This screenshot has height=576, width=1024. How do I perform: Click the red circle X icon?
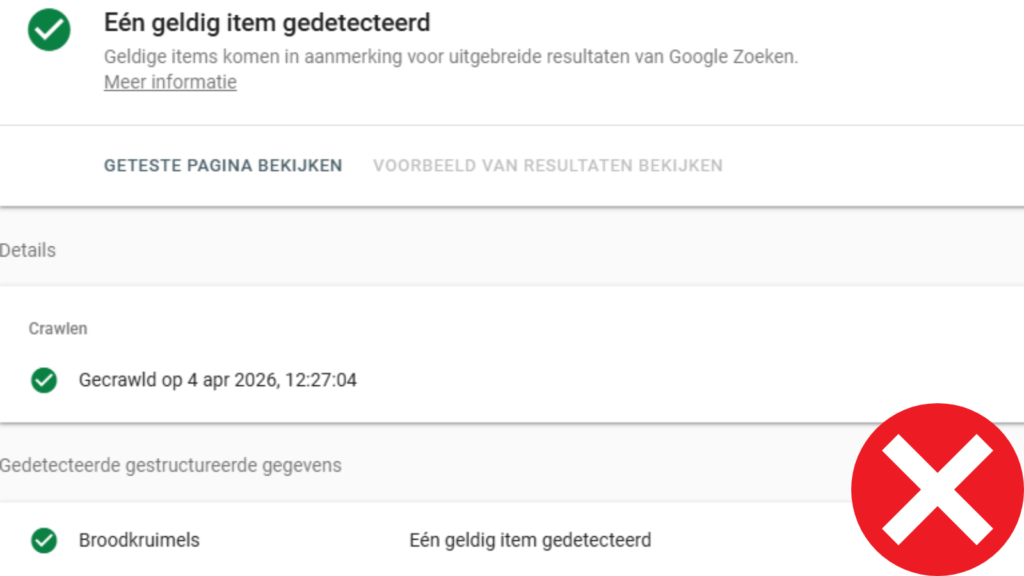937,489
